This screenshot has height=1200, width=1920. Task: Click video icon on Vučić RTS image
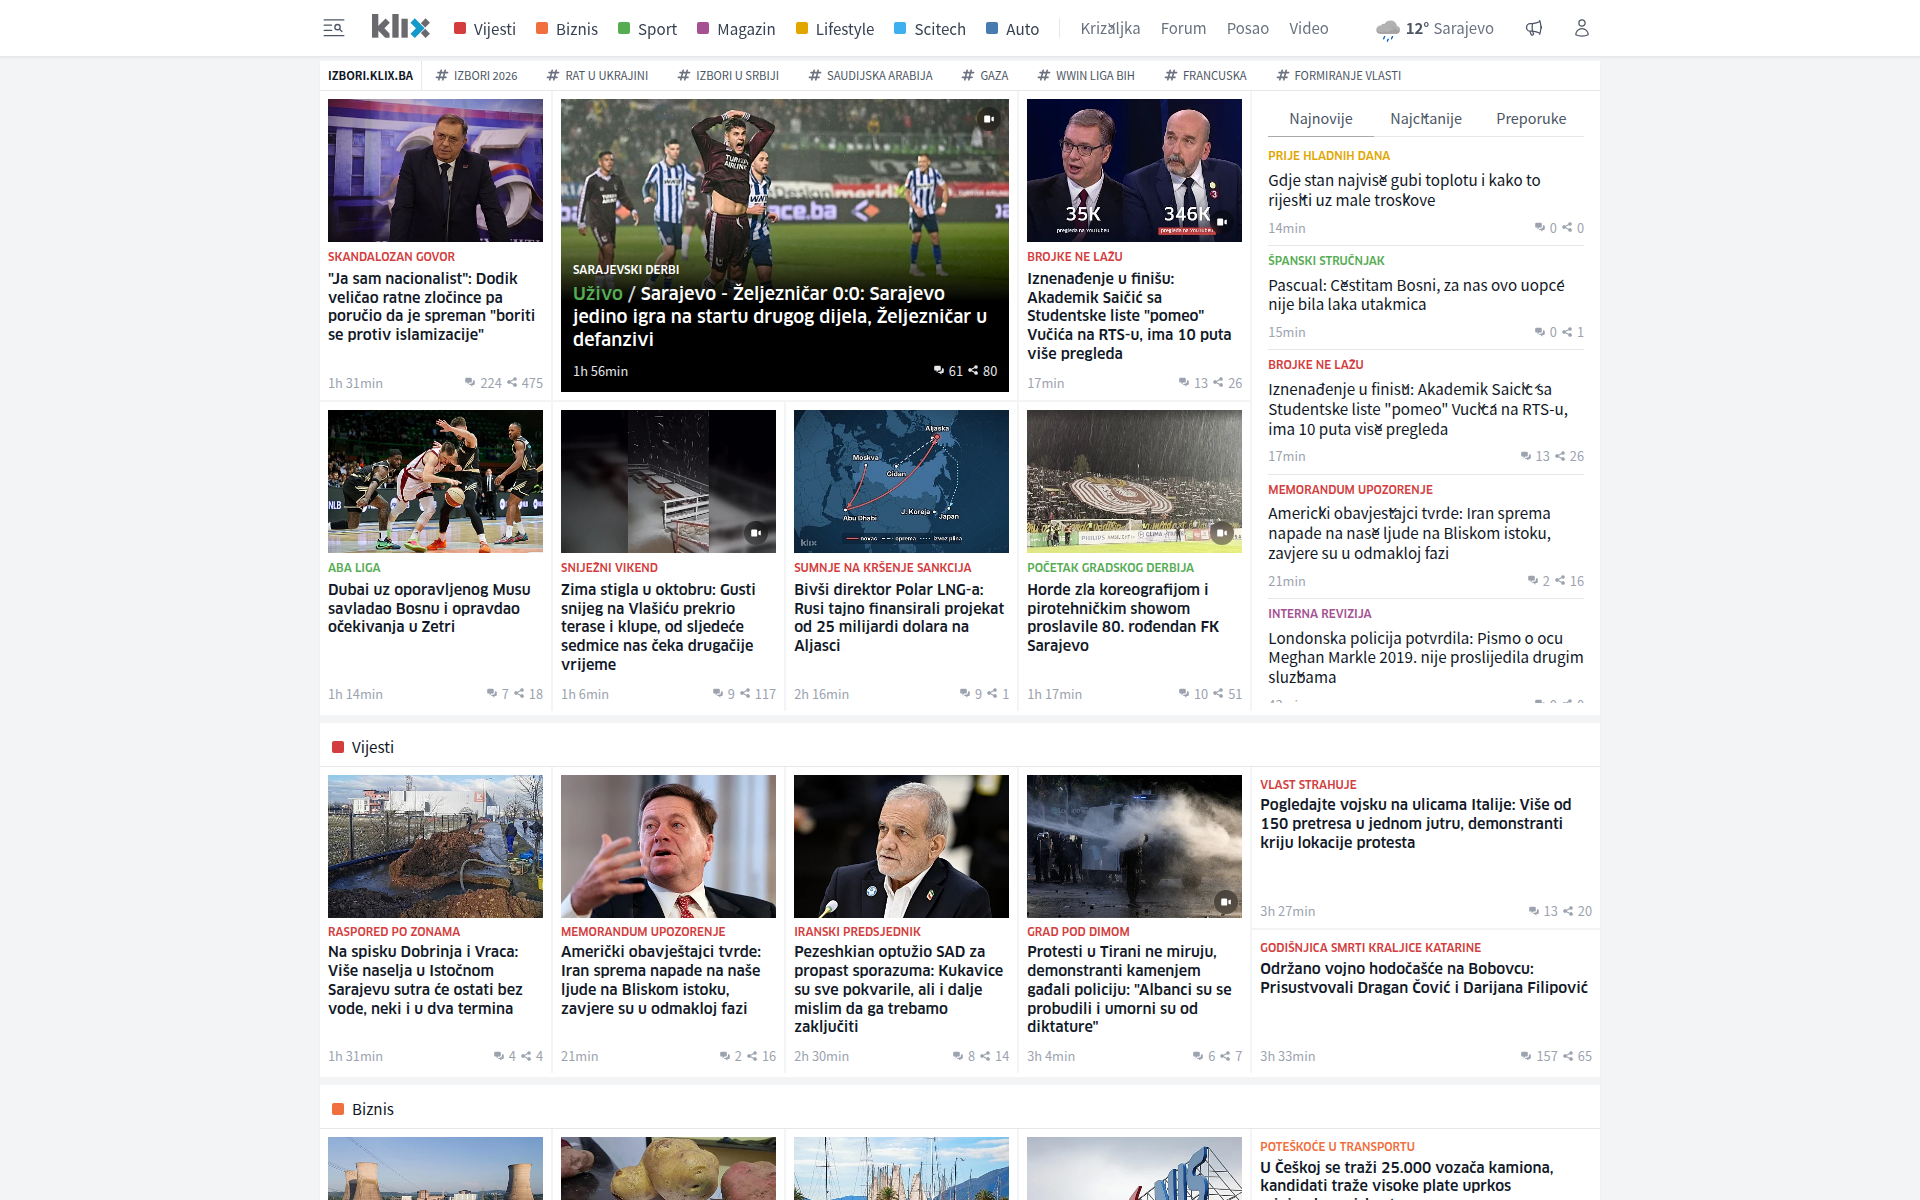1222,221
